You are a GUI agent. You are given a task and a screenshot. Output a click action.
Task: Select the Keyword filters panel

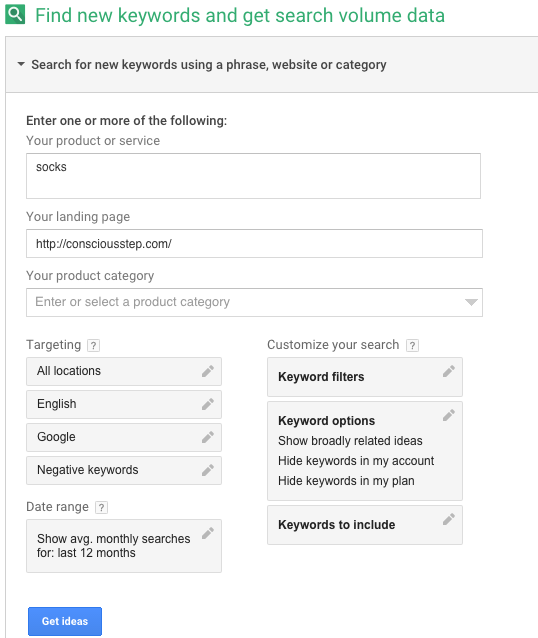pos(365,377)
